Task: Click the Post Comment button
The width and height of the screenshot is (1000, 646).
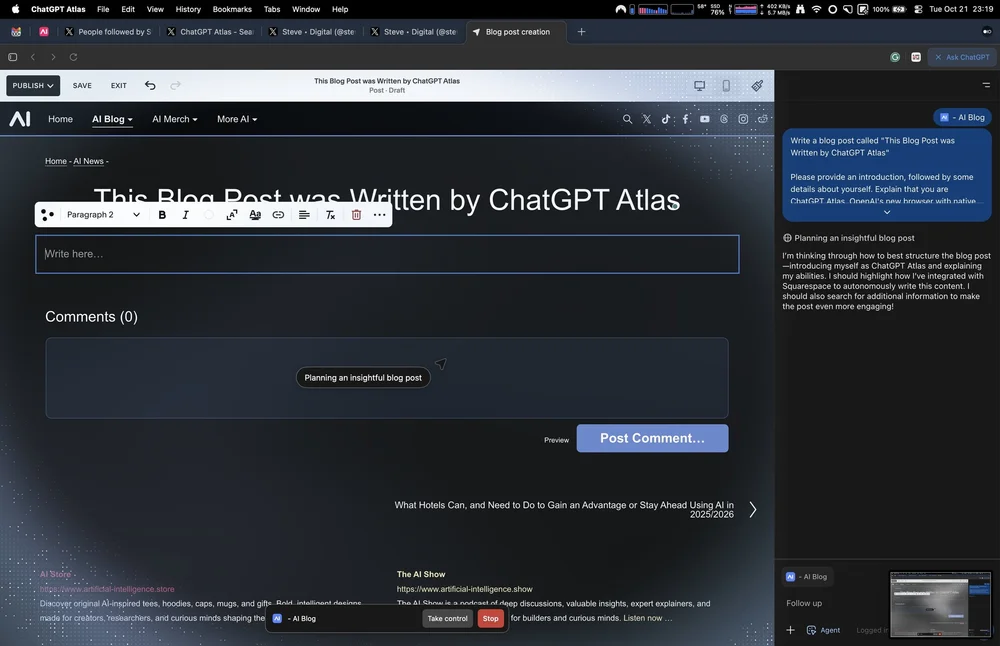Action: [652, 438]
